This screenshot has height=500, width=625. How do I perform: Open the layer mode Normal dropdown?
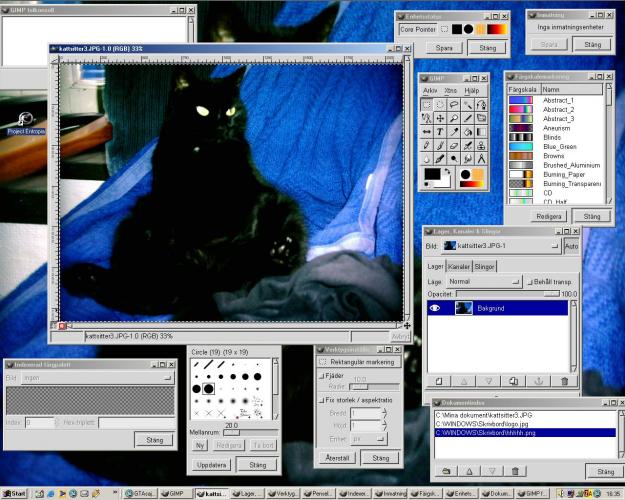click(x=487, y=282)
